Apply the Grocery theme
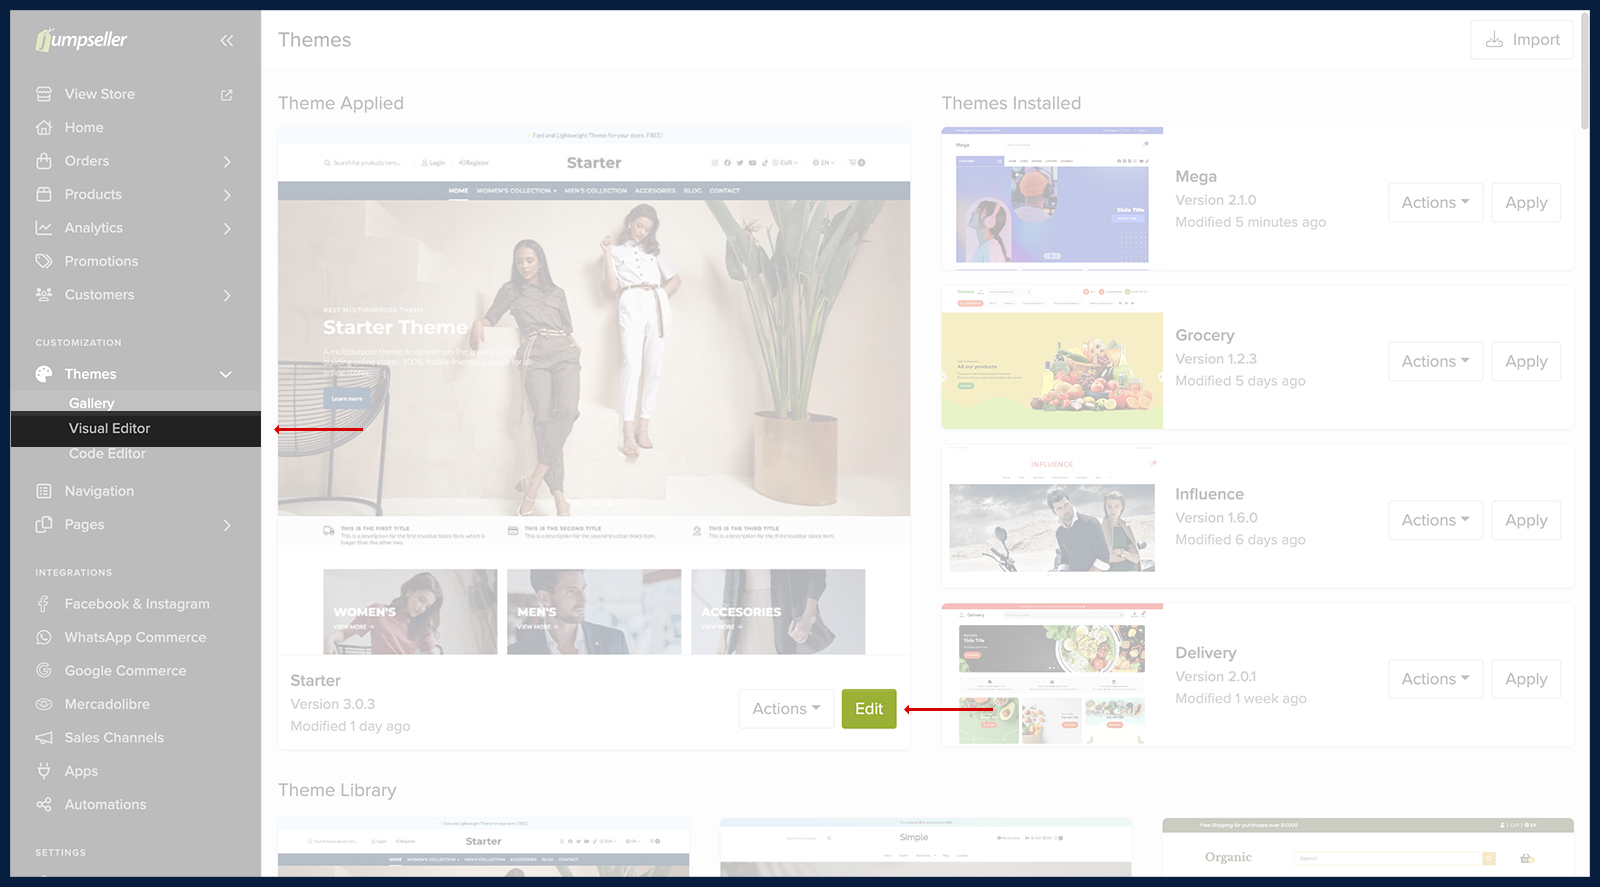This screenshot has height=887, width=1600. tap(1526, 362)
